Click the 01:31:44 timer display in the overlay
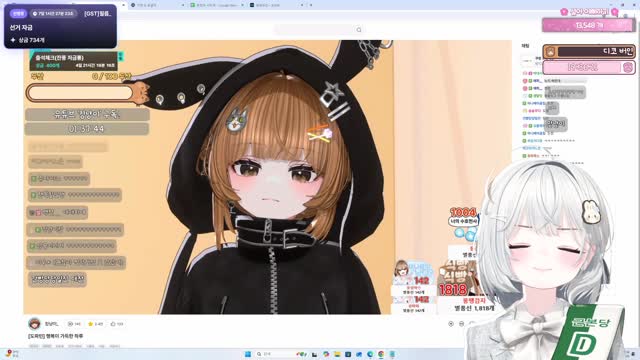 (x=87, y=129)
